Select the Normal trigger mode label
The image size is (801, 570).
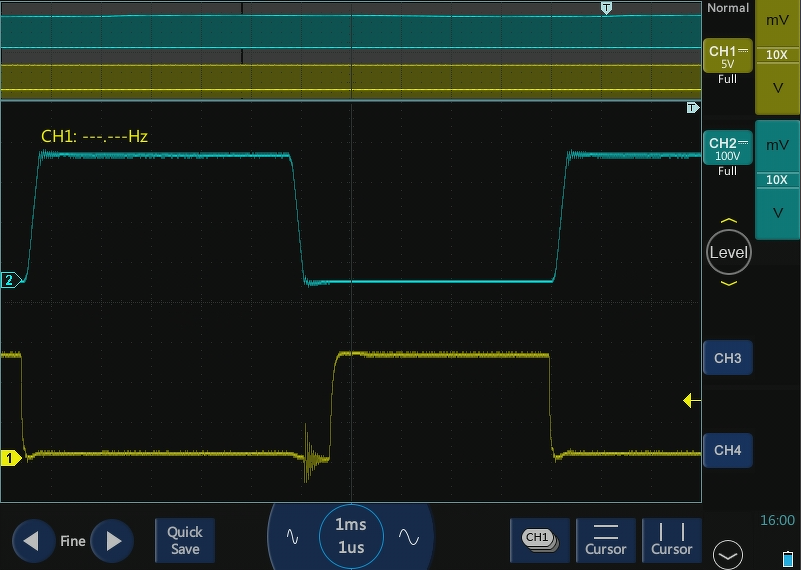728,8
